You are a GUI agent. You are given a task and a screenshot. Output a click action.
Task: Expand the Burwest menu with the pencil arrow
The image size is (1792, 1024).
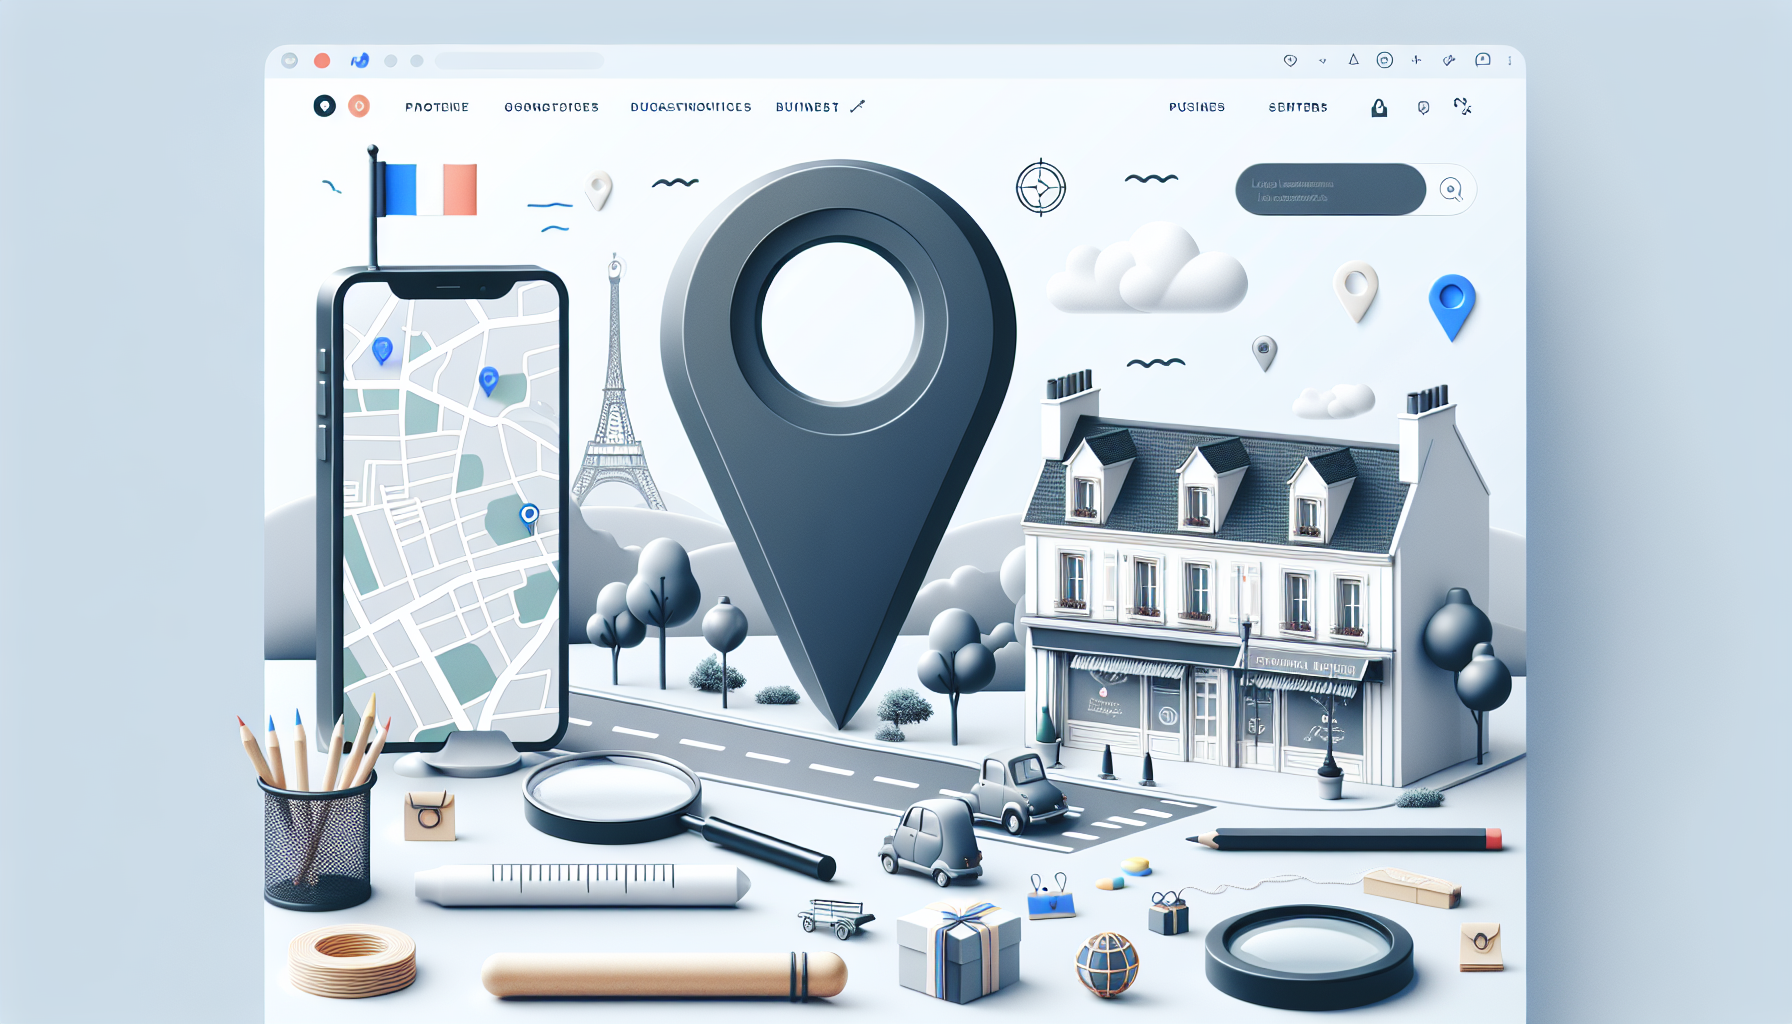[856, 106]
